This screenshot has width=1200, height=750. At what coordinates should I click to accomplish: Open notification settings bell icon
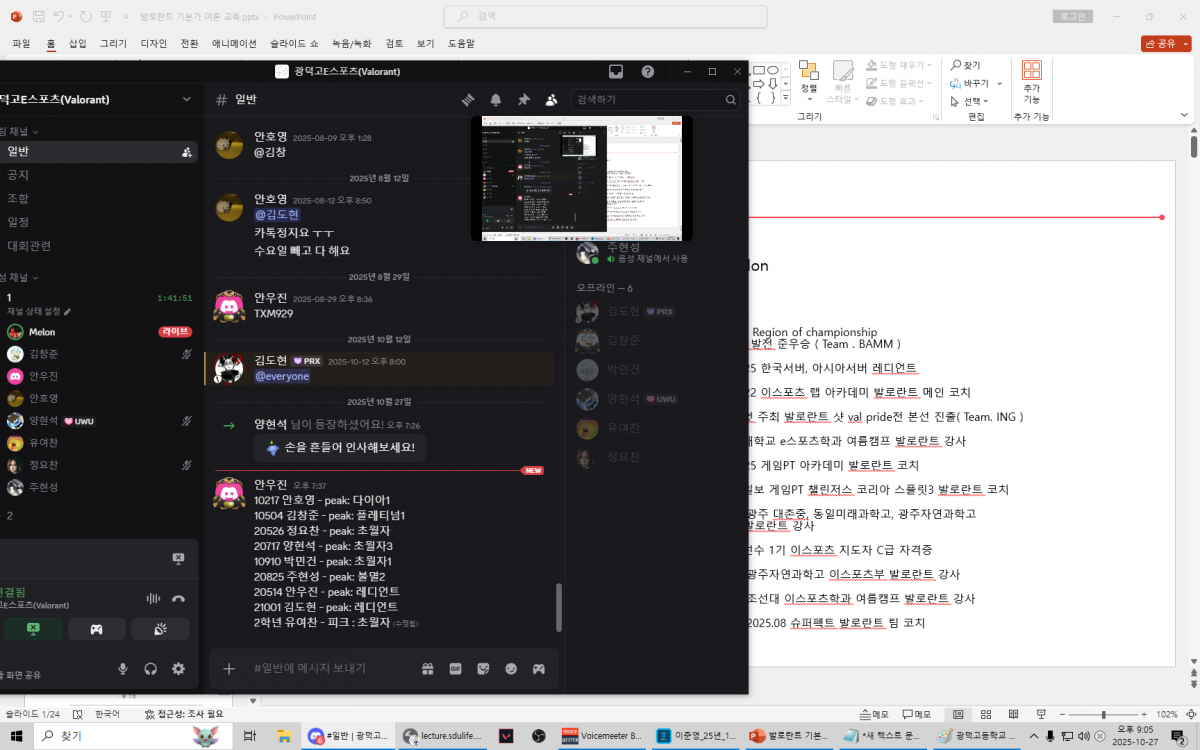coord(495,100)
